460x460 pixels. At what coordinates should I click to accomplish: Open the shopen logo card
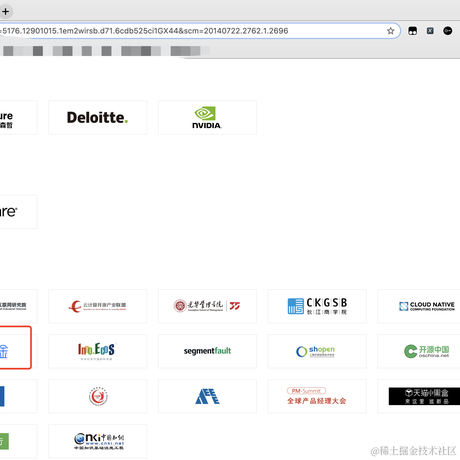317,351
